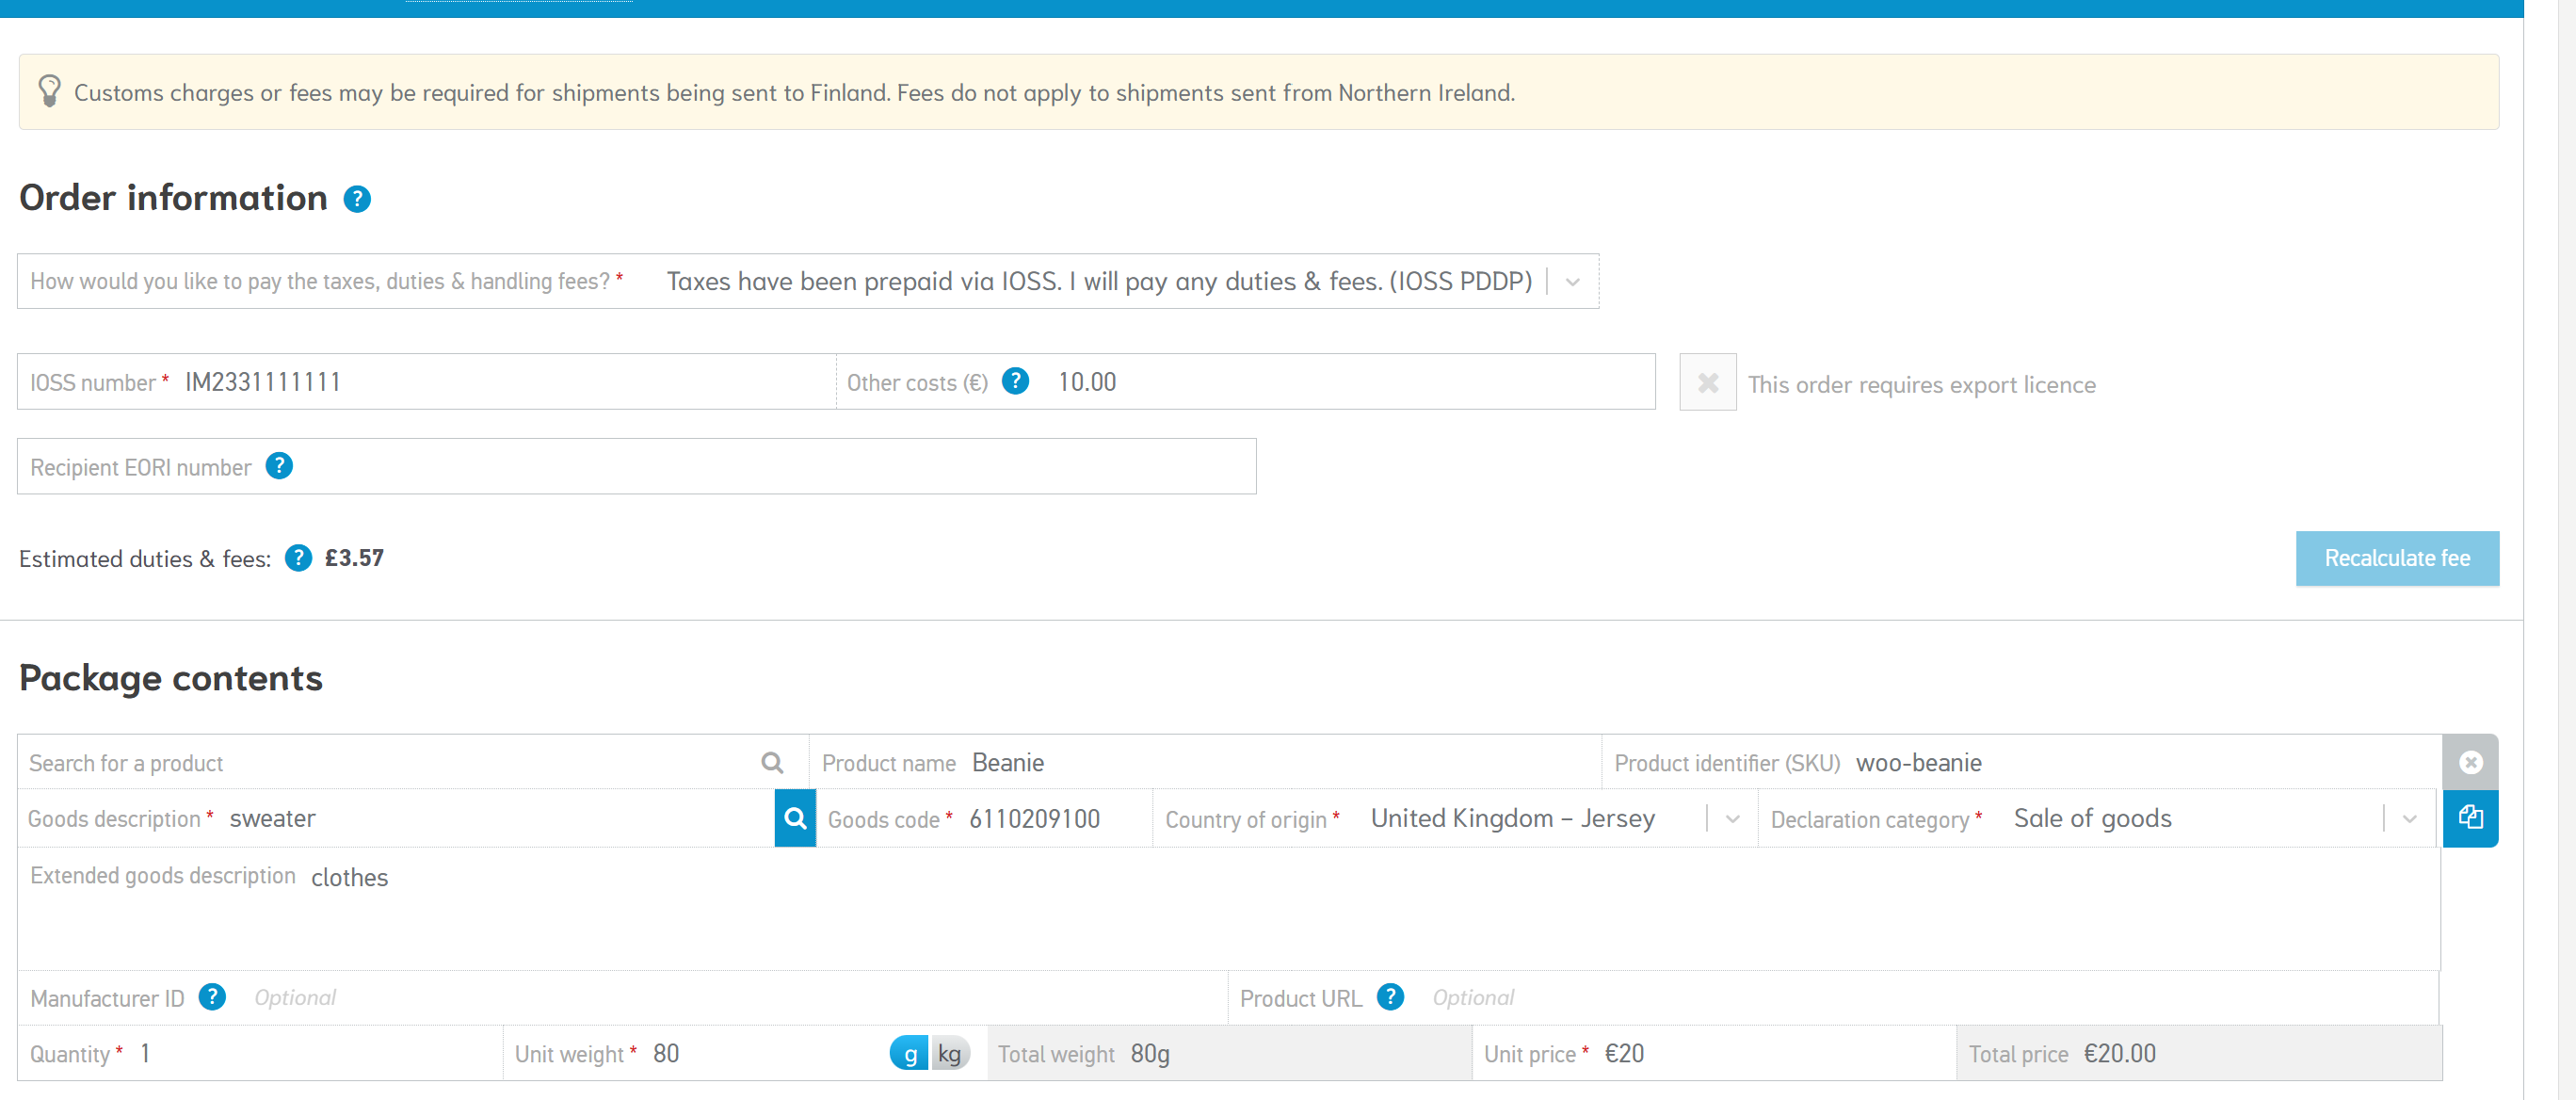
Task: Open the Recipient EORI number help icon
Action: pos(279,466)
